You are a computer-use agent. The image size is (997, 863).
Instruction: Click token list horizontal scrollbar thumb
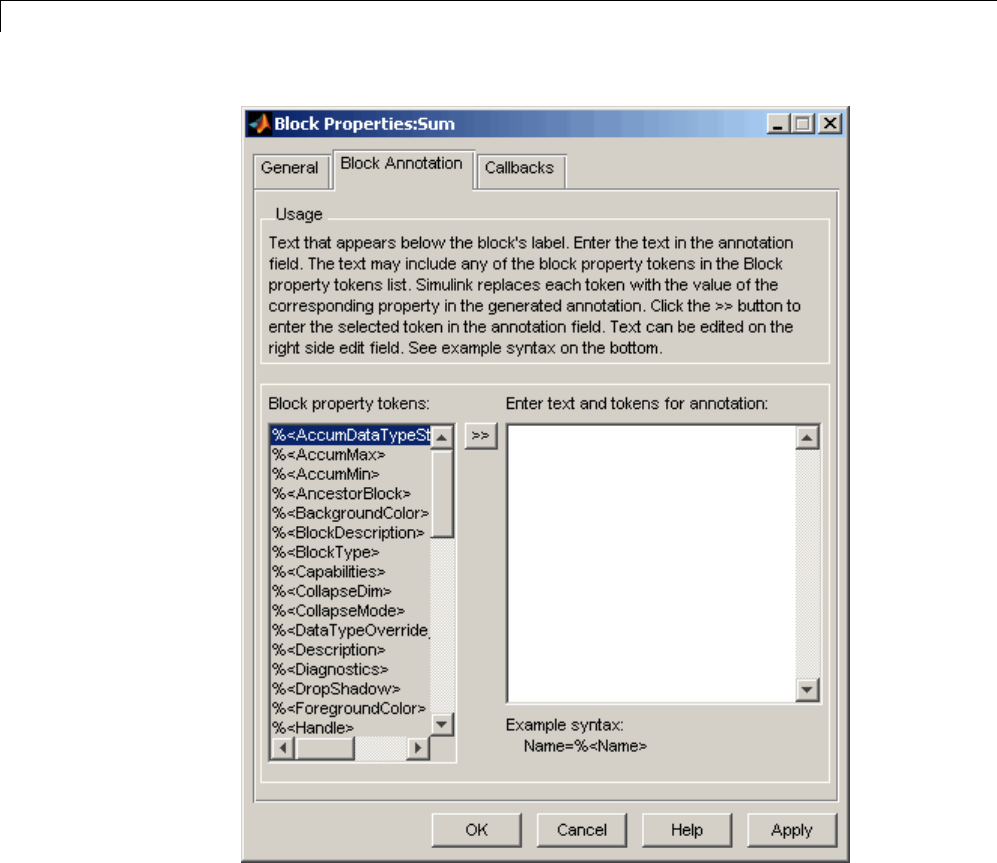(325, 748)
